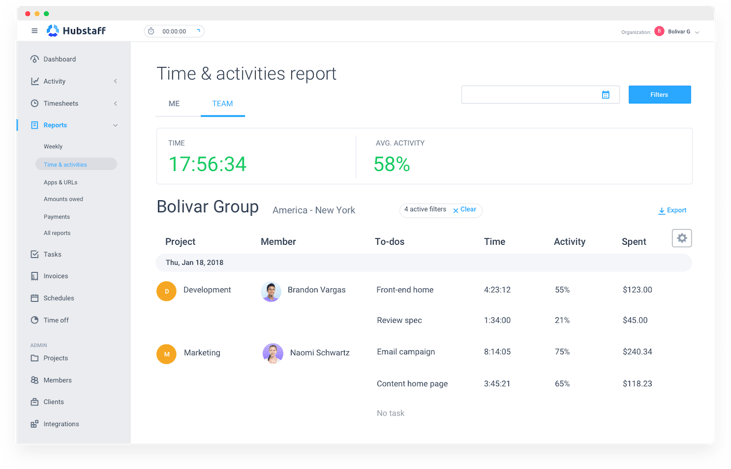
Task: Click the Filters button
Action: tap(659, 95)
